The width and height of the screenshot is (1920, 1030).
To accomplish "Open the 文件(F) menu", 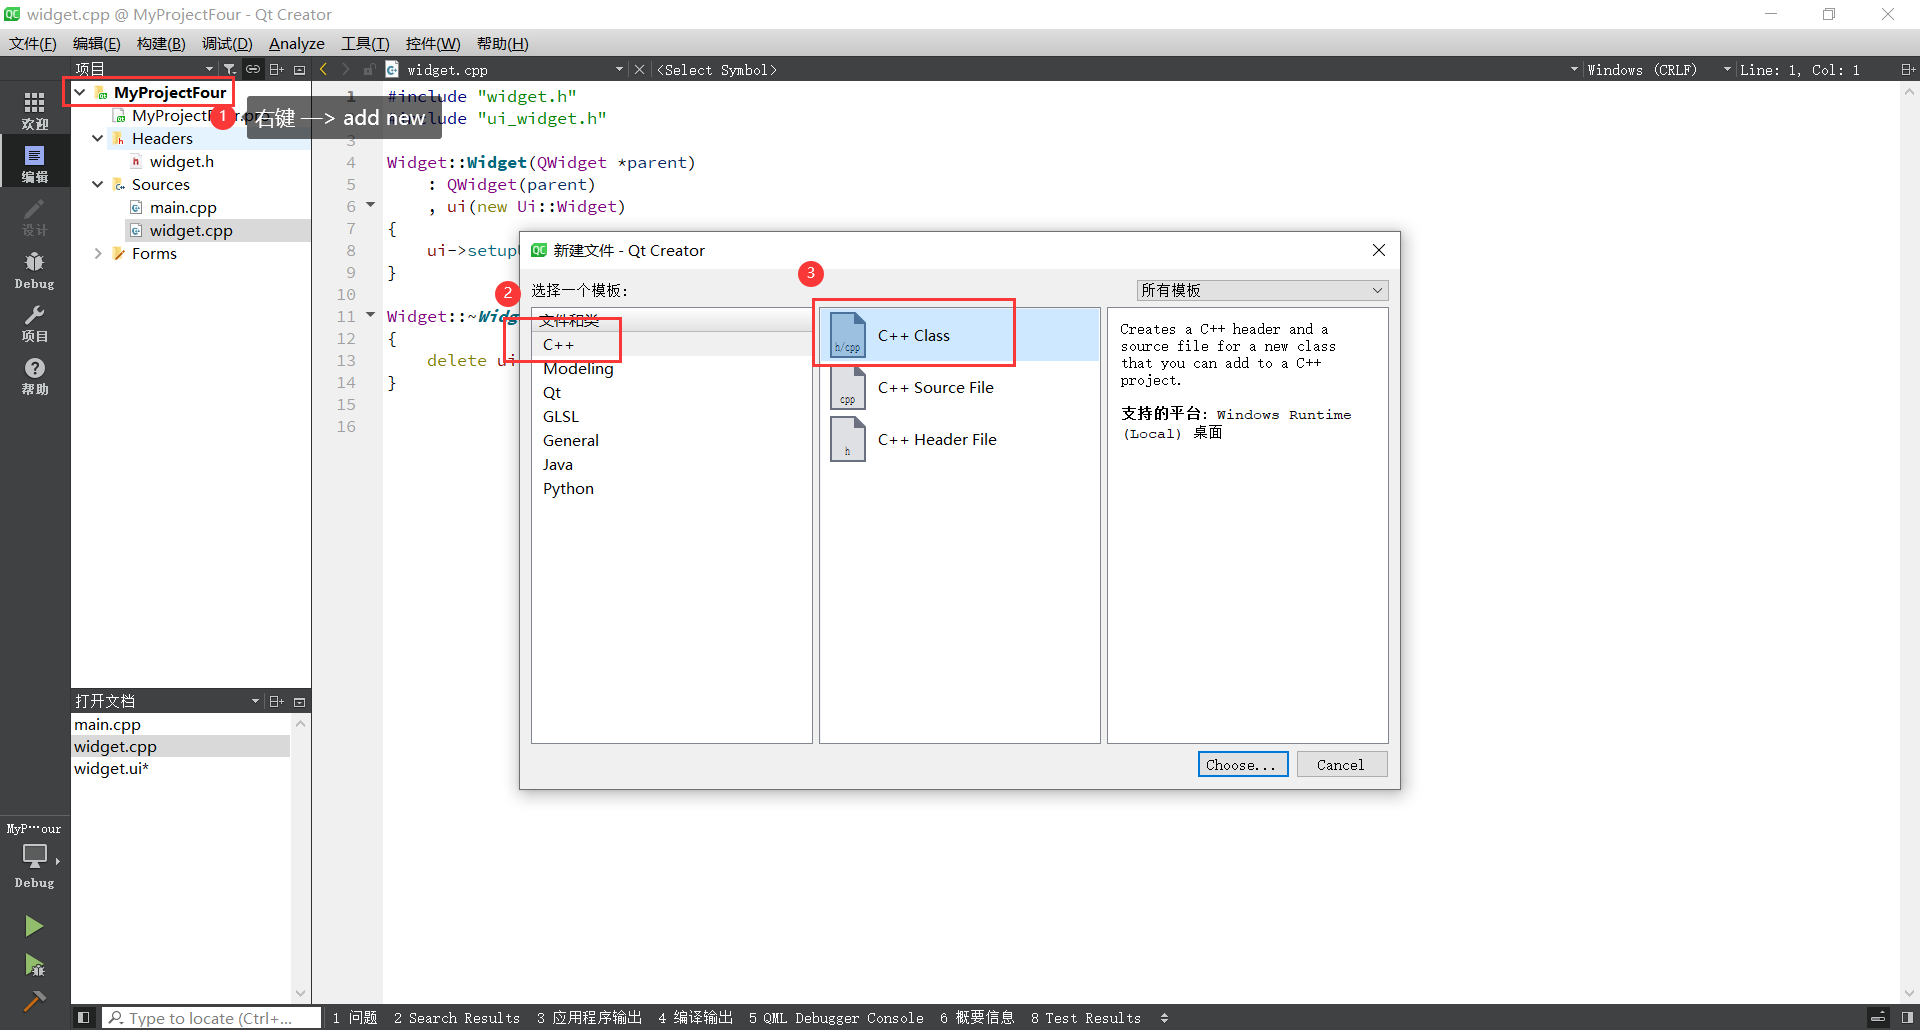I will pos(33,43).
